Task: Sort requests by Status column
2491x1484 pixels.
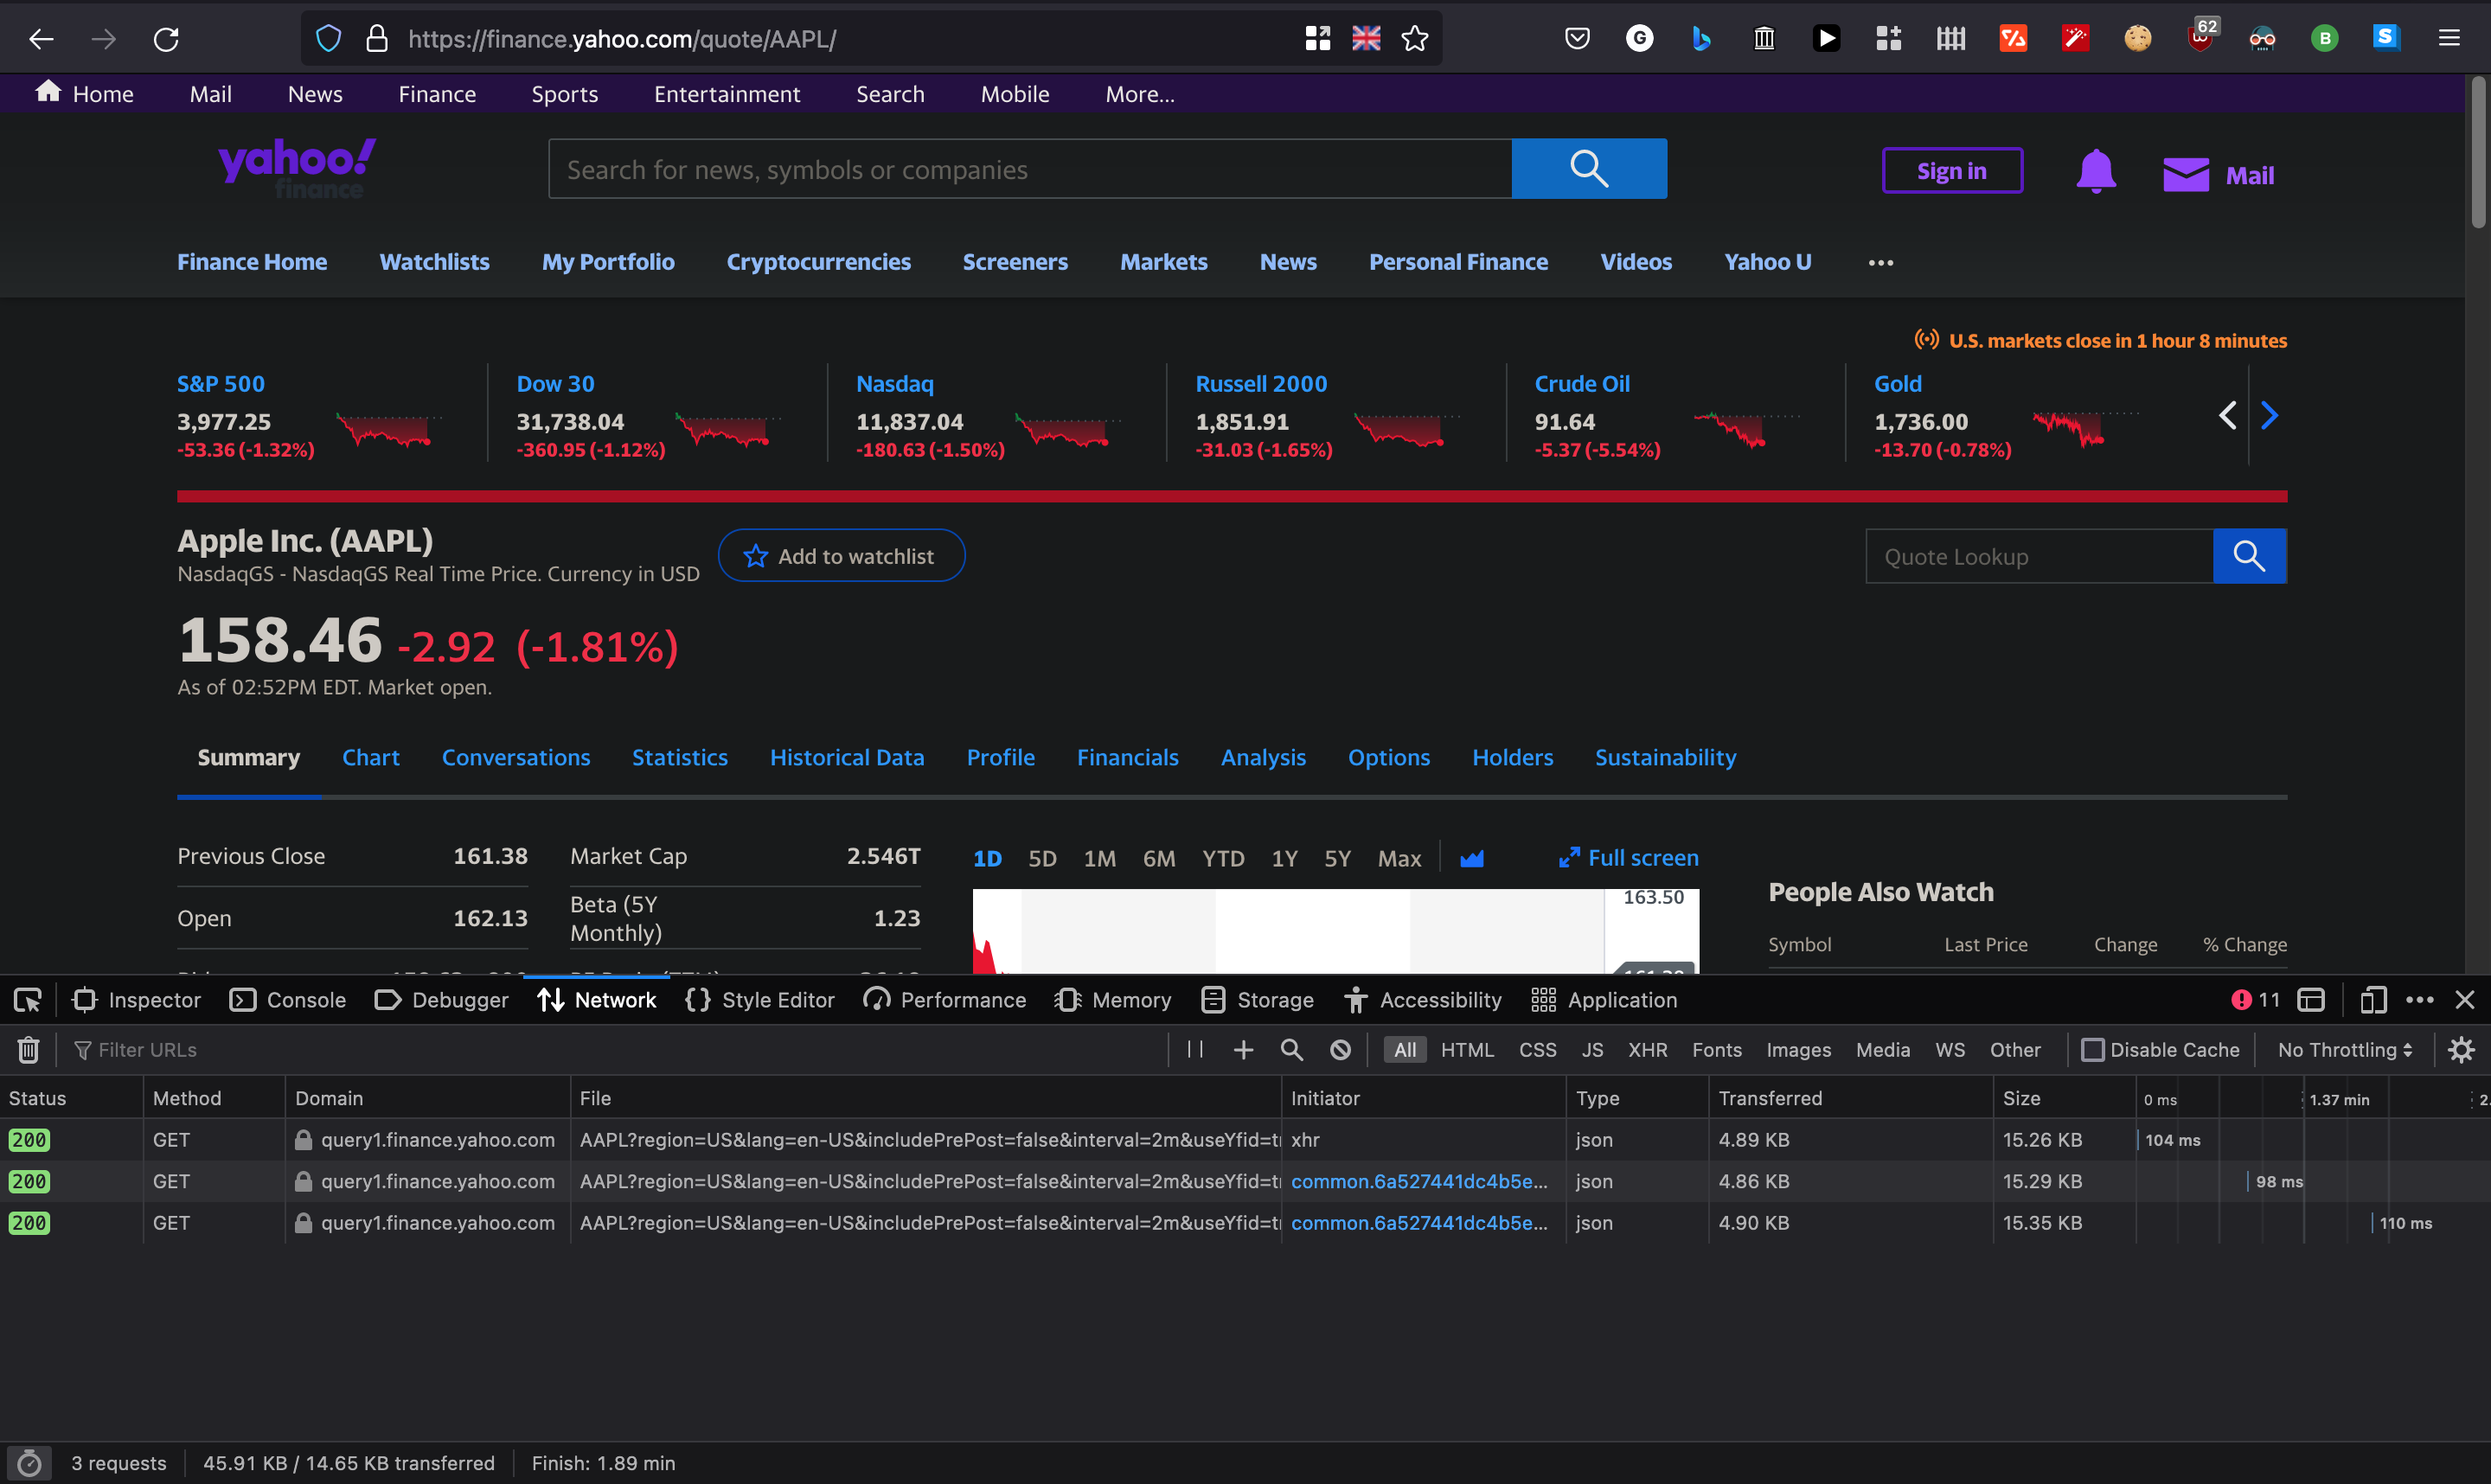Action: (71, 1098)
